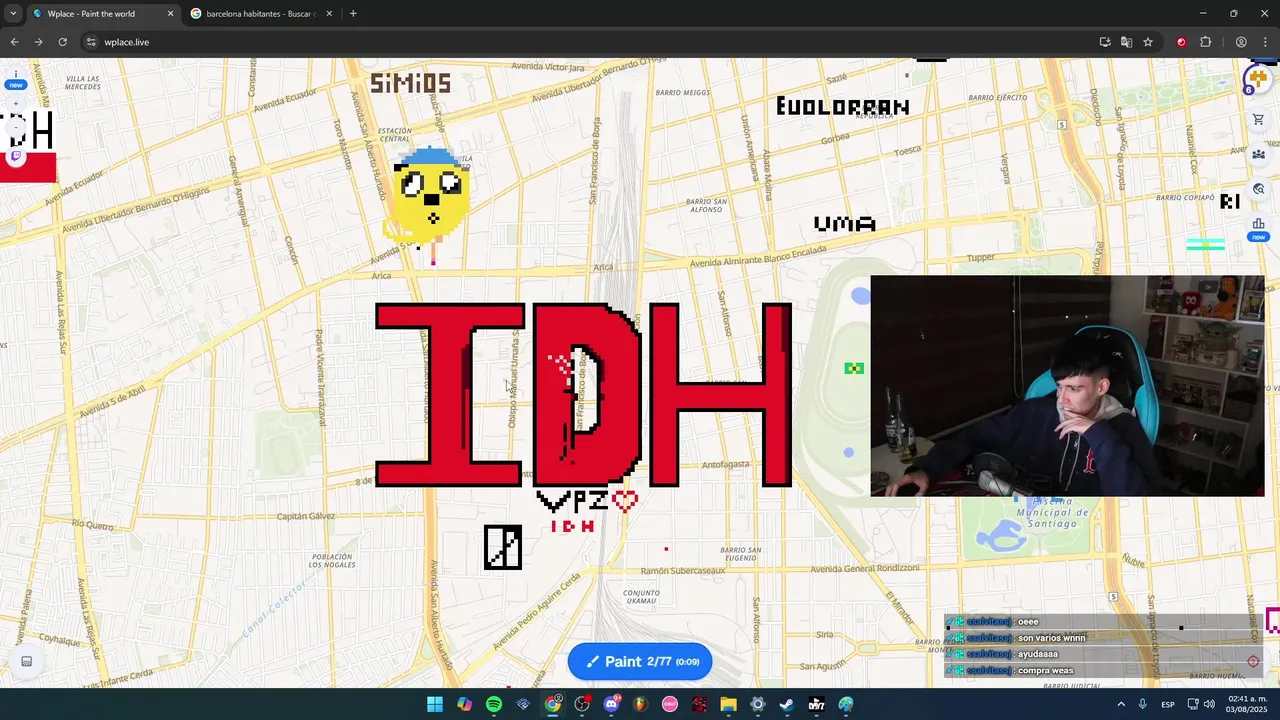The image size is (1280, 720).
Task: Close the barcelona habitantes tab
Action: point(330,14)
